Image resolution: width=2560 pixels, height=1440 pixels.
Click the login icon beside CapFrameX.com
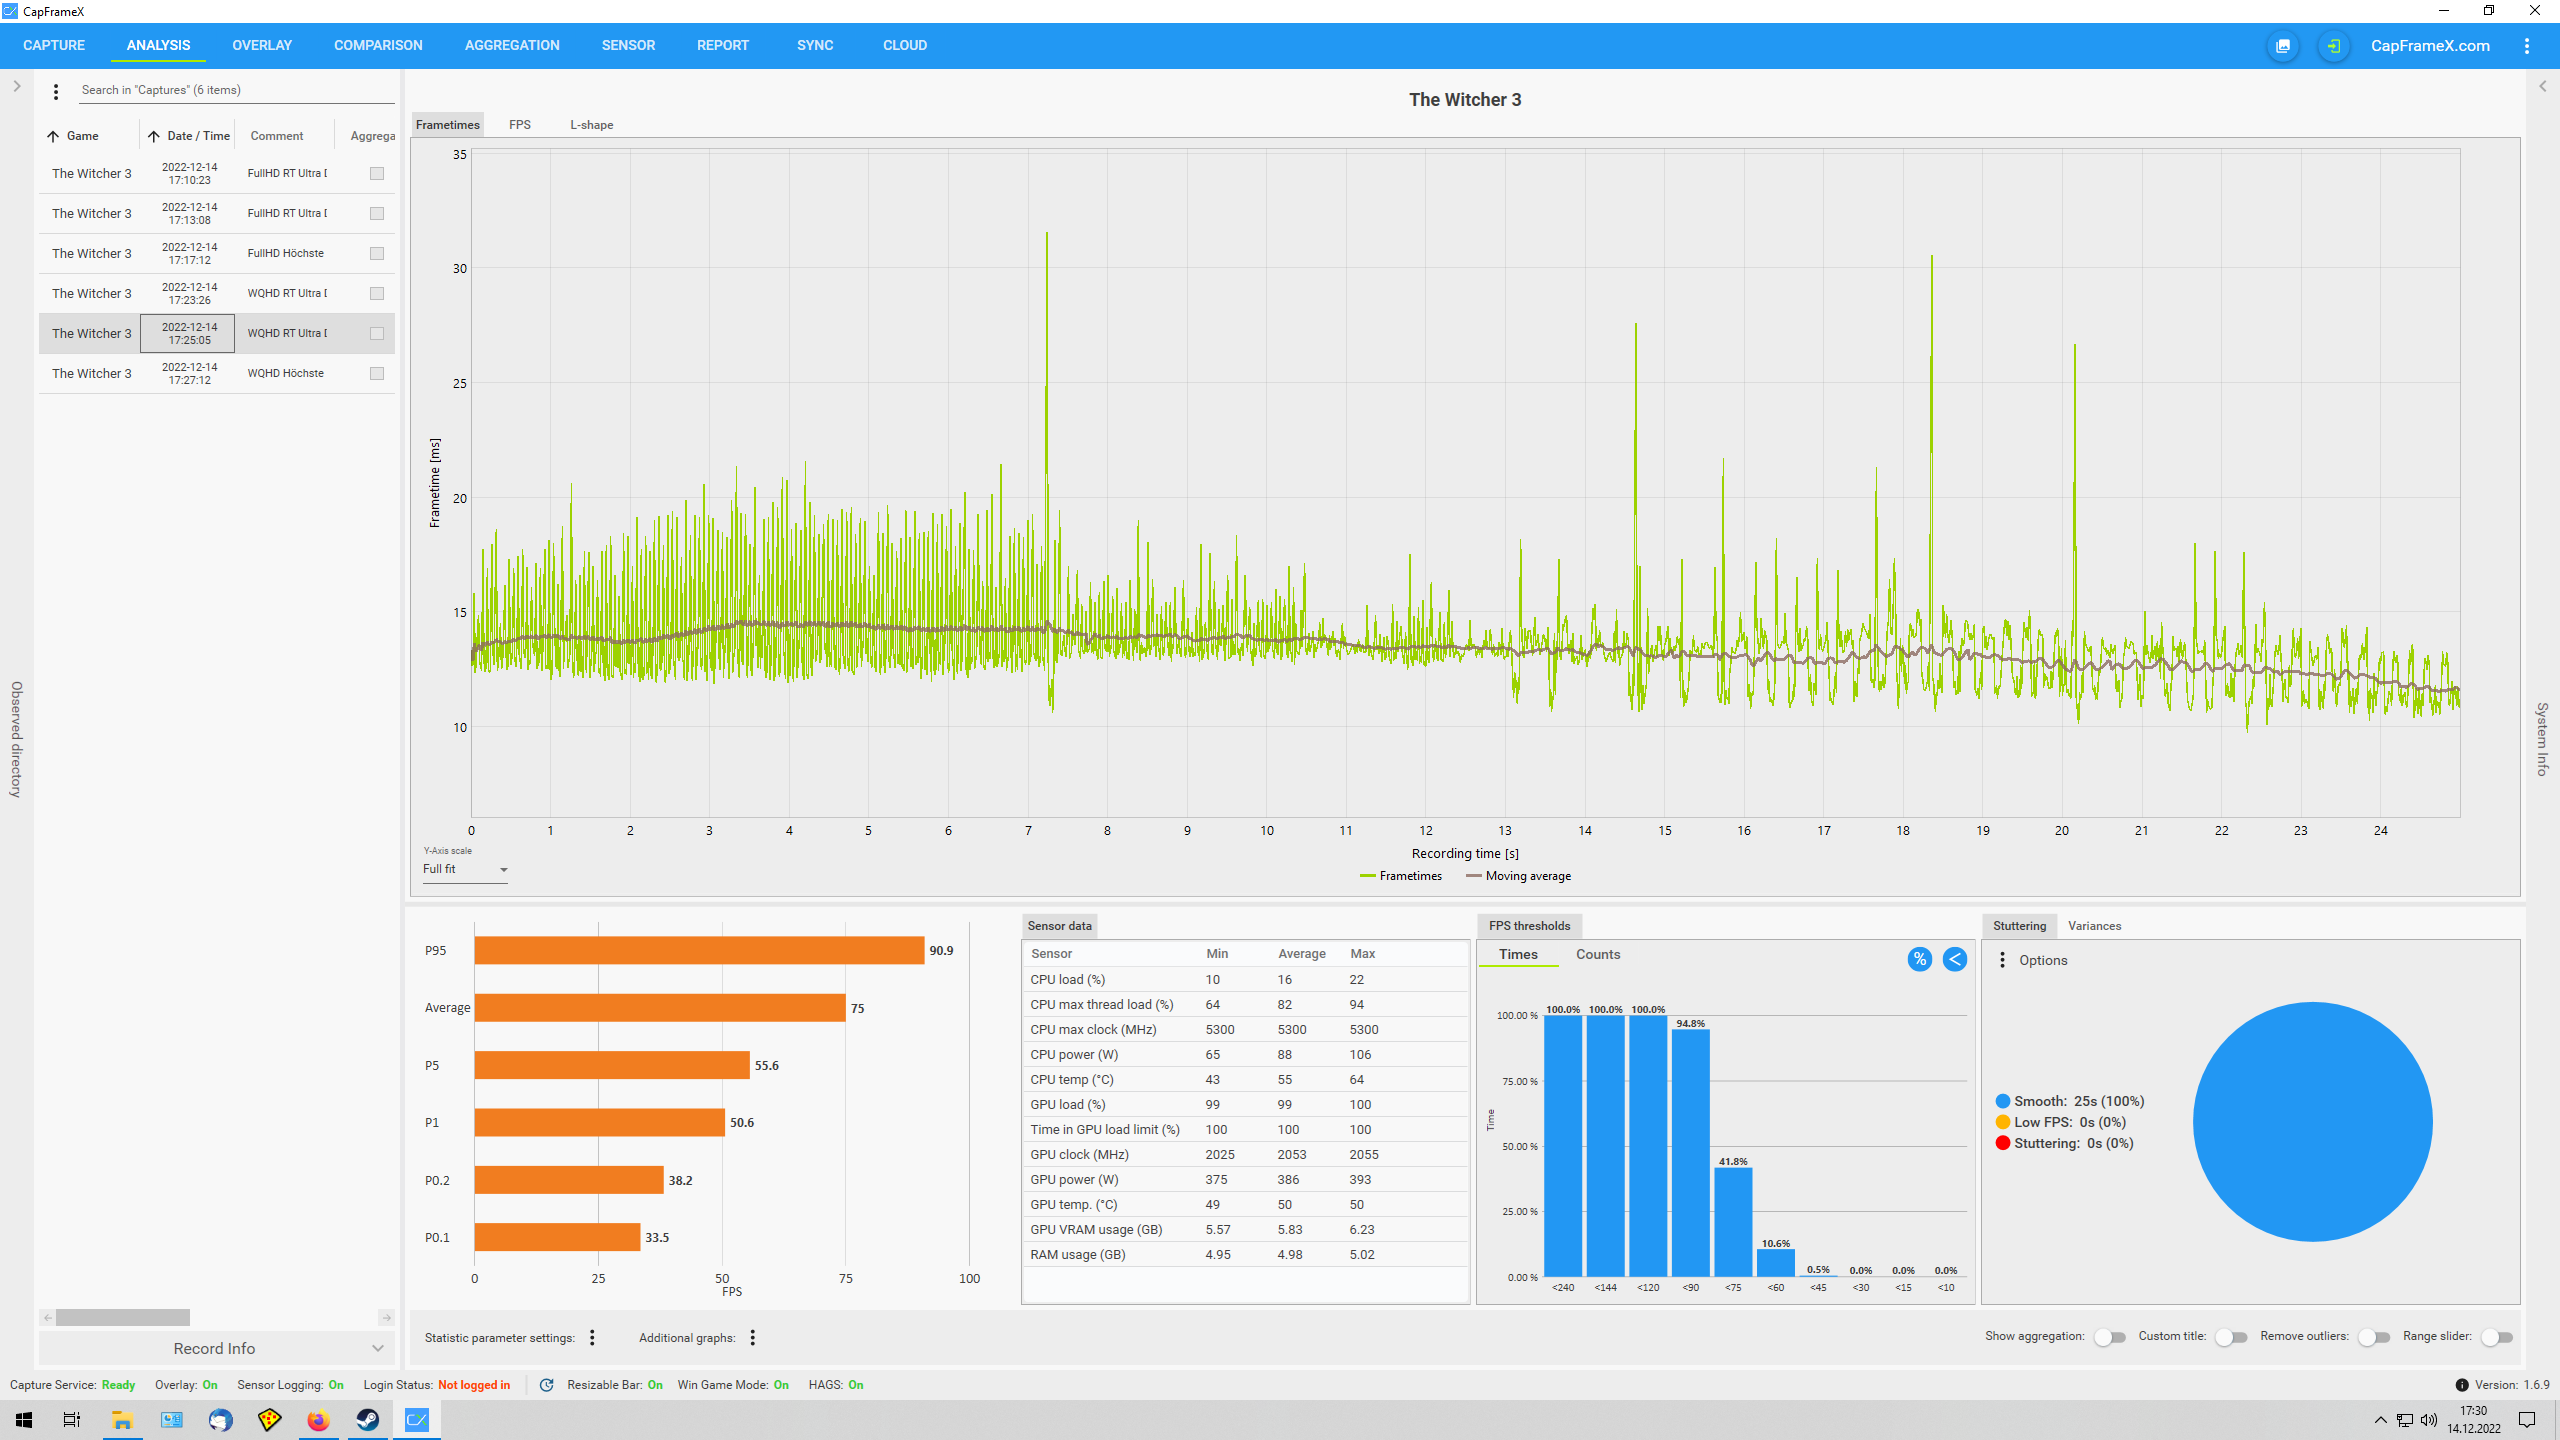click(2333, 46)
